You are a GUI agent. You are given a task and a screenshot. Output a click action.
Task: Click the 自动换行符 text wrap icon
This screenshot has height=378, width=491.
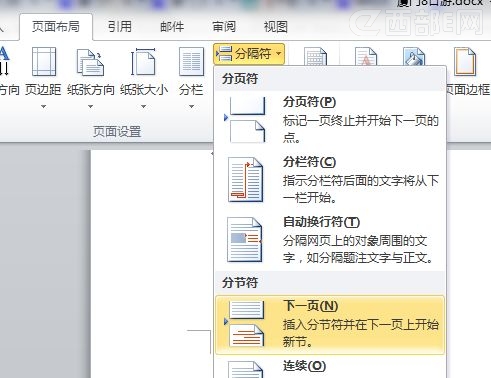(244, 239)
